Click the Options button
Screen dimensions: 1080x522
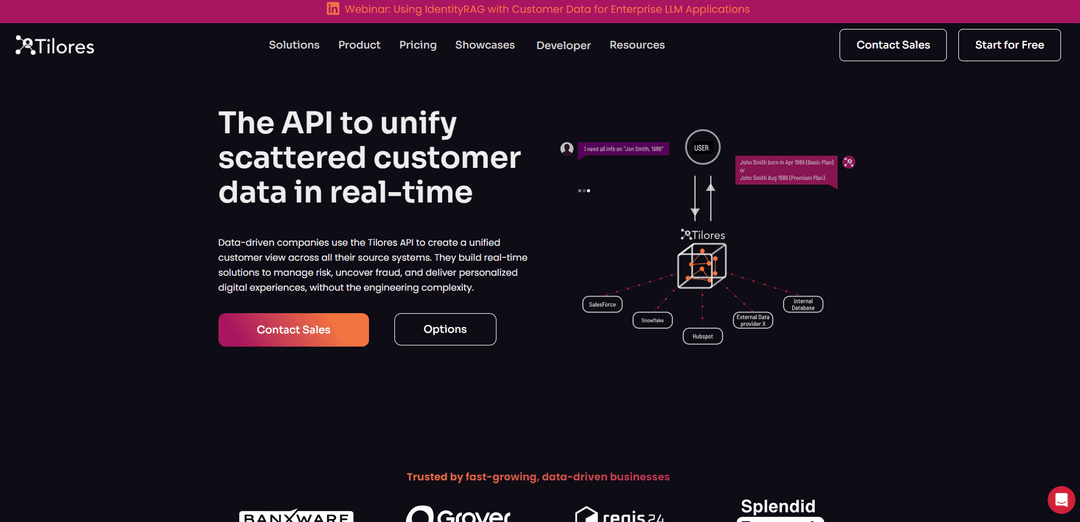445,329
